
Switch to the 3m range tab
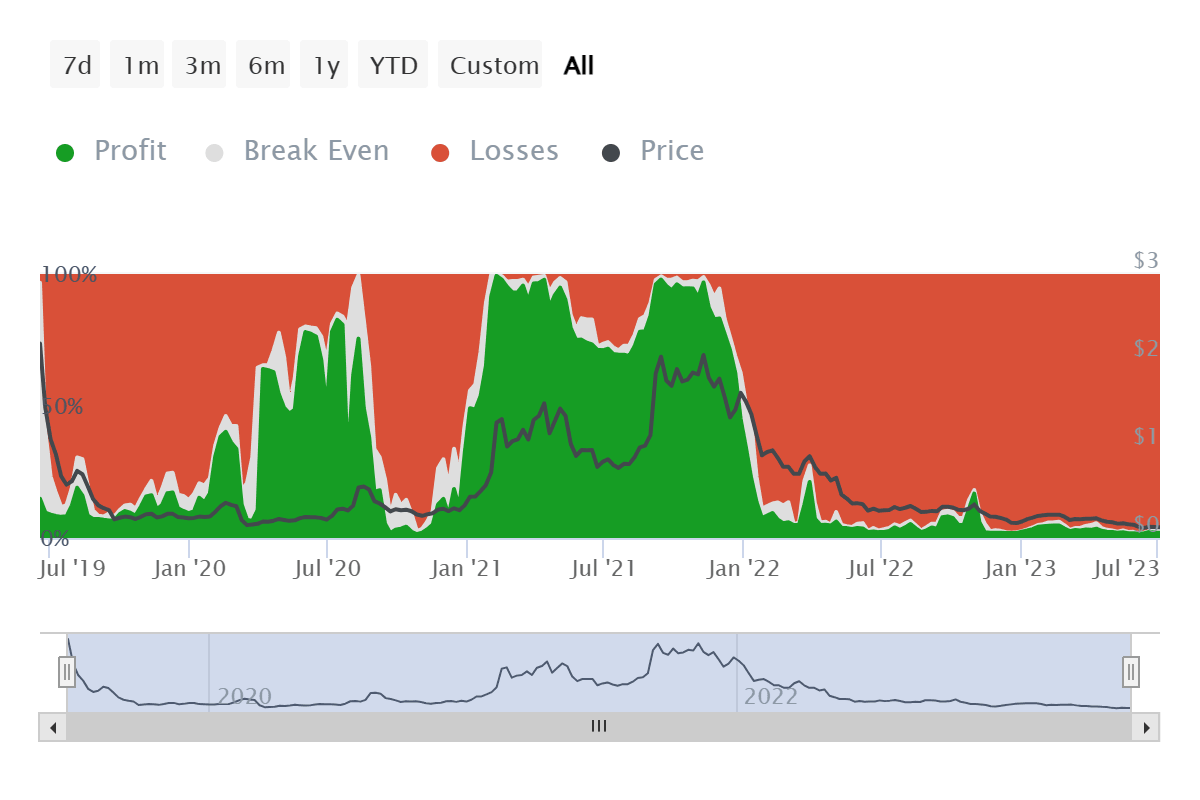(x=199, y=64)
